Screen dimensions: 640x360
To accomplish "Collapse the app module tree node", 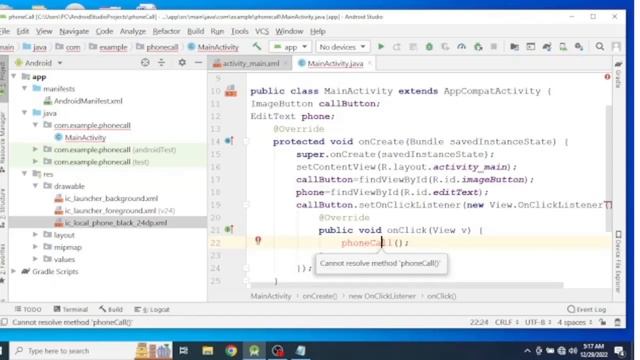I will [14, 76].
